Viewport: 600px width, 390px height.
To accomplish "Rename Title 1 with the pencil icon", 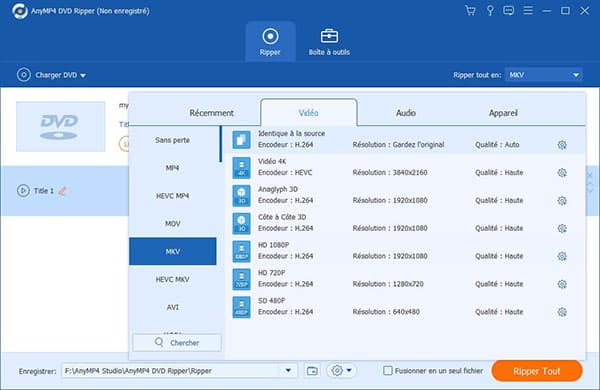I will point(62,191).
